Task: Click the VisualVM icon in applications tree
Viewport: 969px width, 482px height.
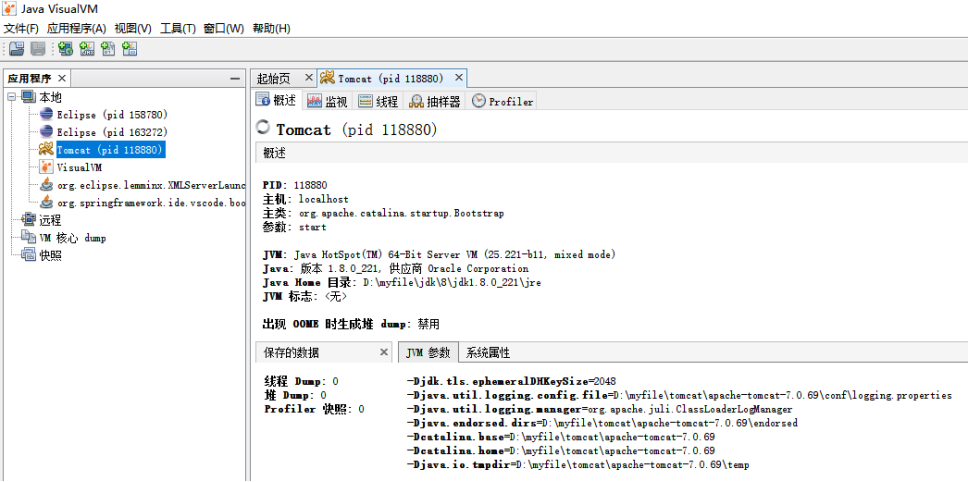Action: (x=46, y=167)
